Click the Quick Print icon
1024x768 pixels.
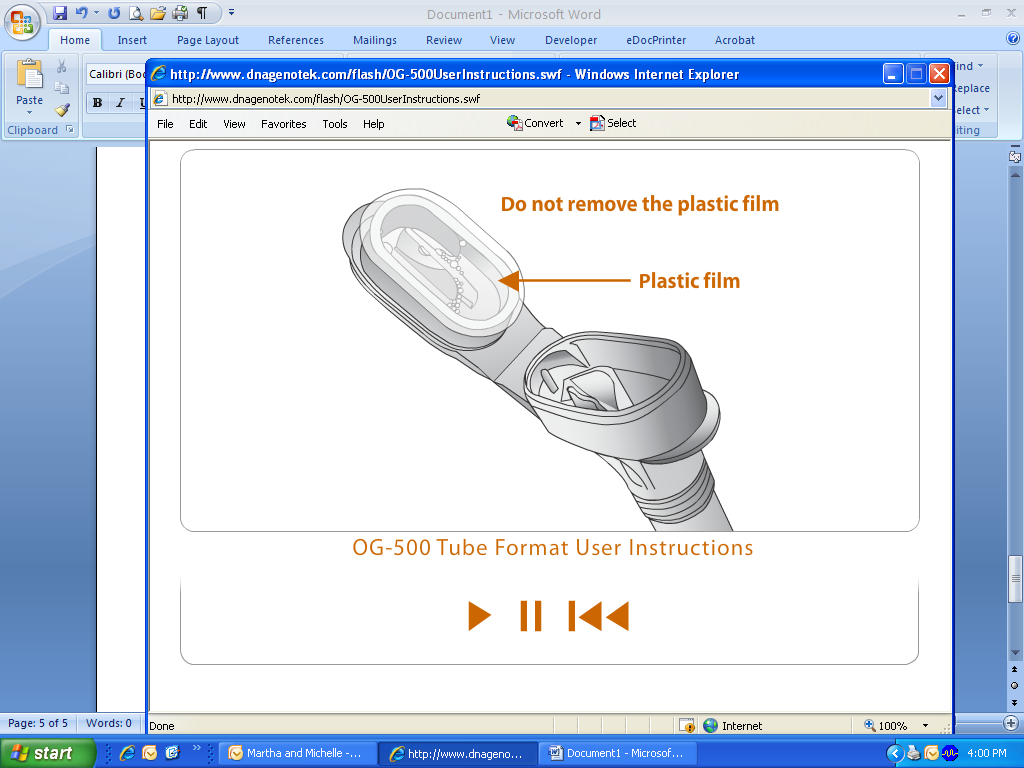click(180, 12)
